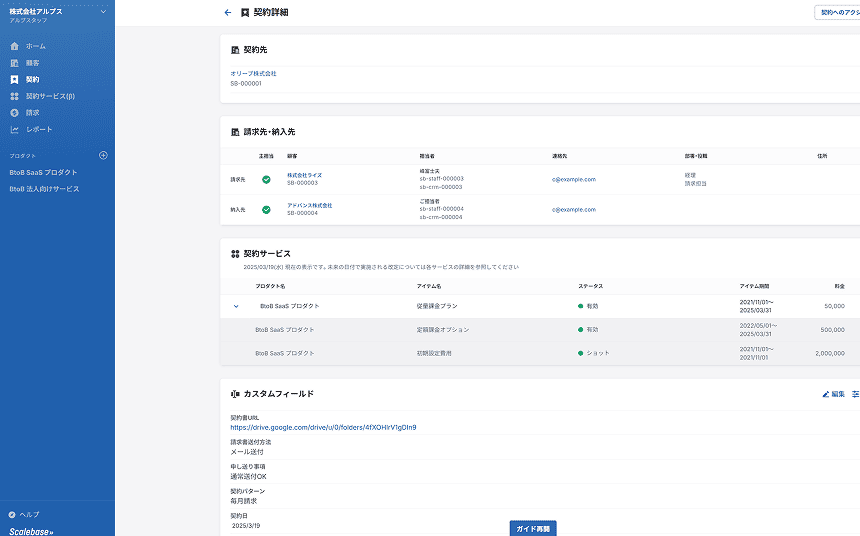Viewport: 860px width, 536px height.
Task: Open the ホーム home icon in sidebar
Action: click(x=15, y=46)
